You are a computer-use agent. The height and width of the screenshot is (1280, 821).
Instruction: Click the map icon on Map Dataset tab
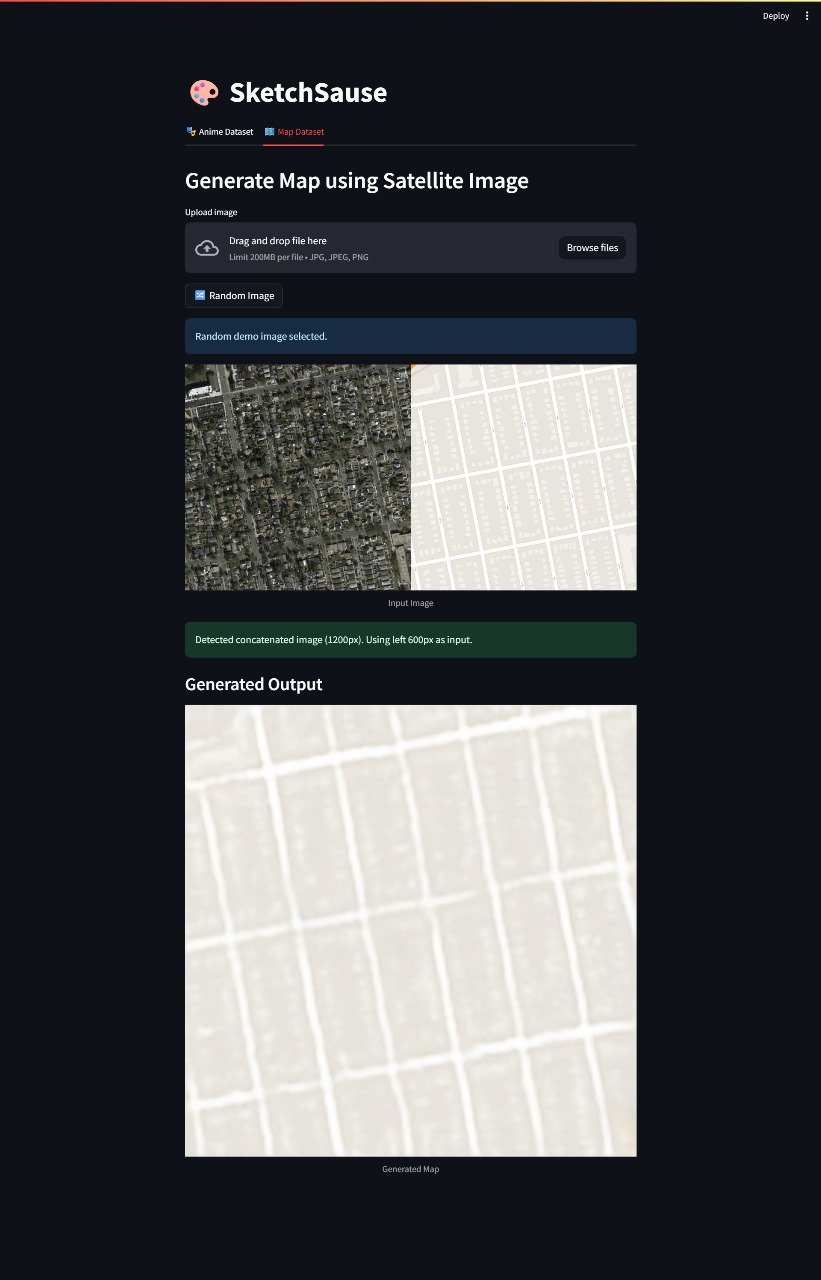270,131
